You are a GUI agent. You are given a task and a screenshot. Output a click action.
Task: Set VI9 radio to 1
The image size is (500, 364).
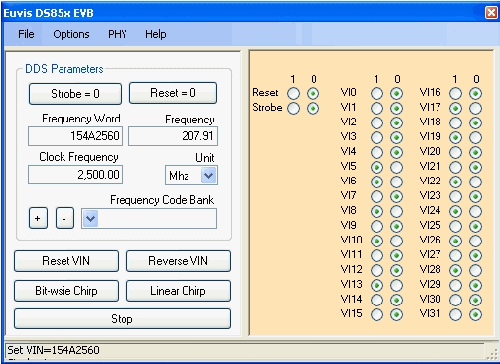377,226
